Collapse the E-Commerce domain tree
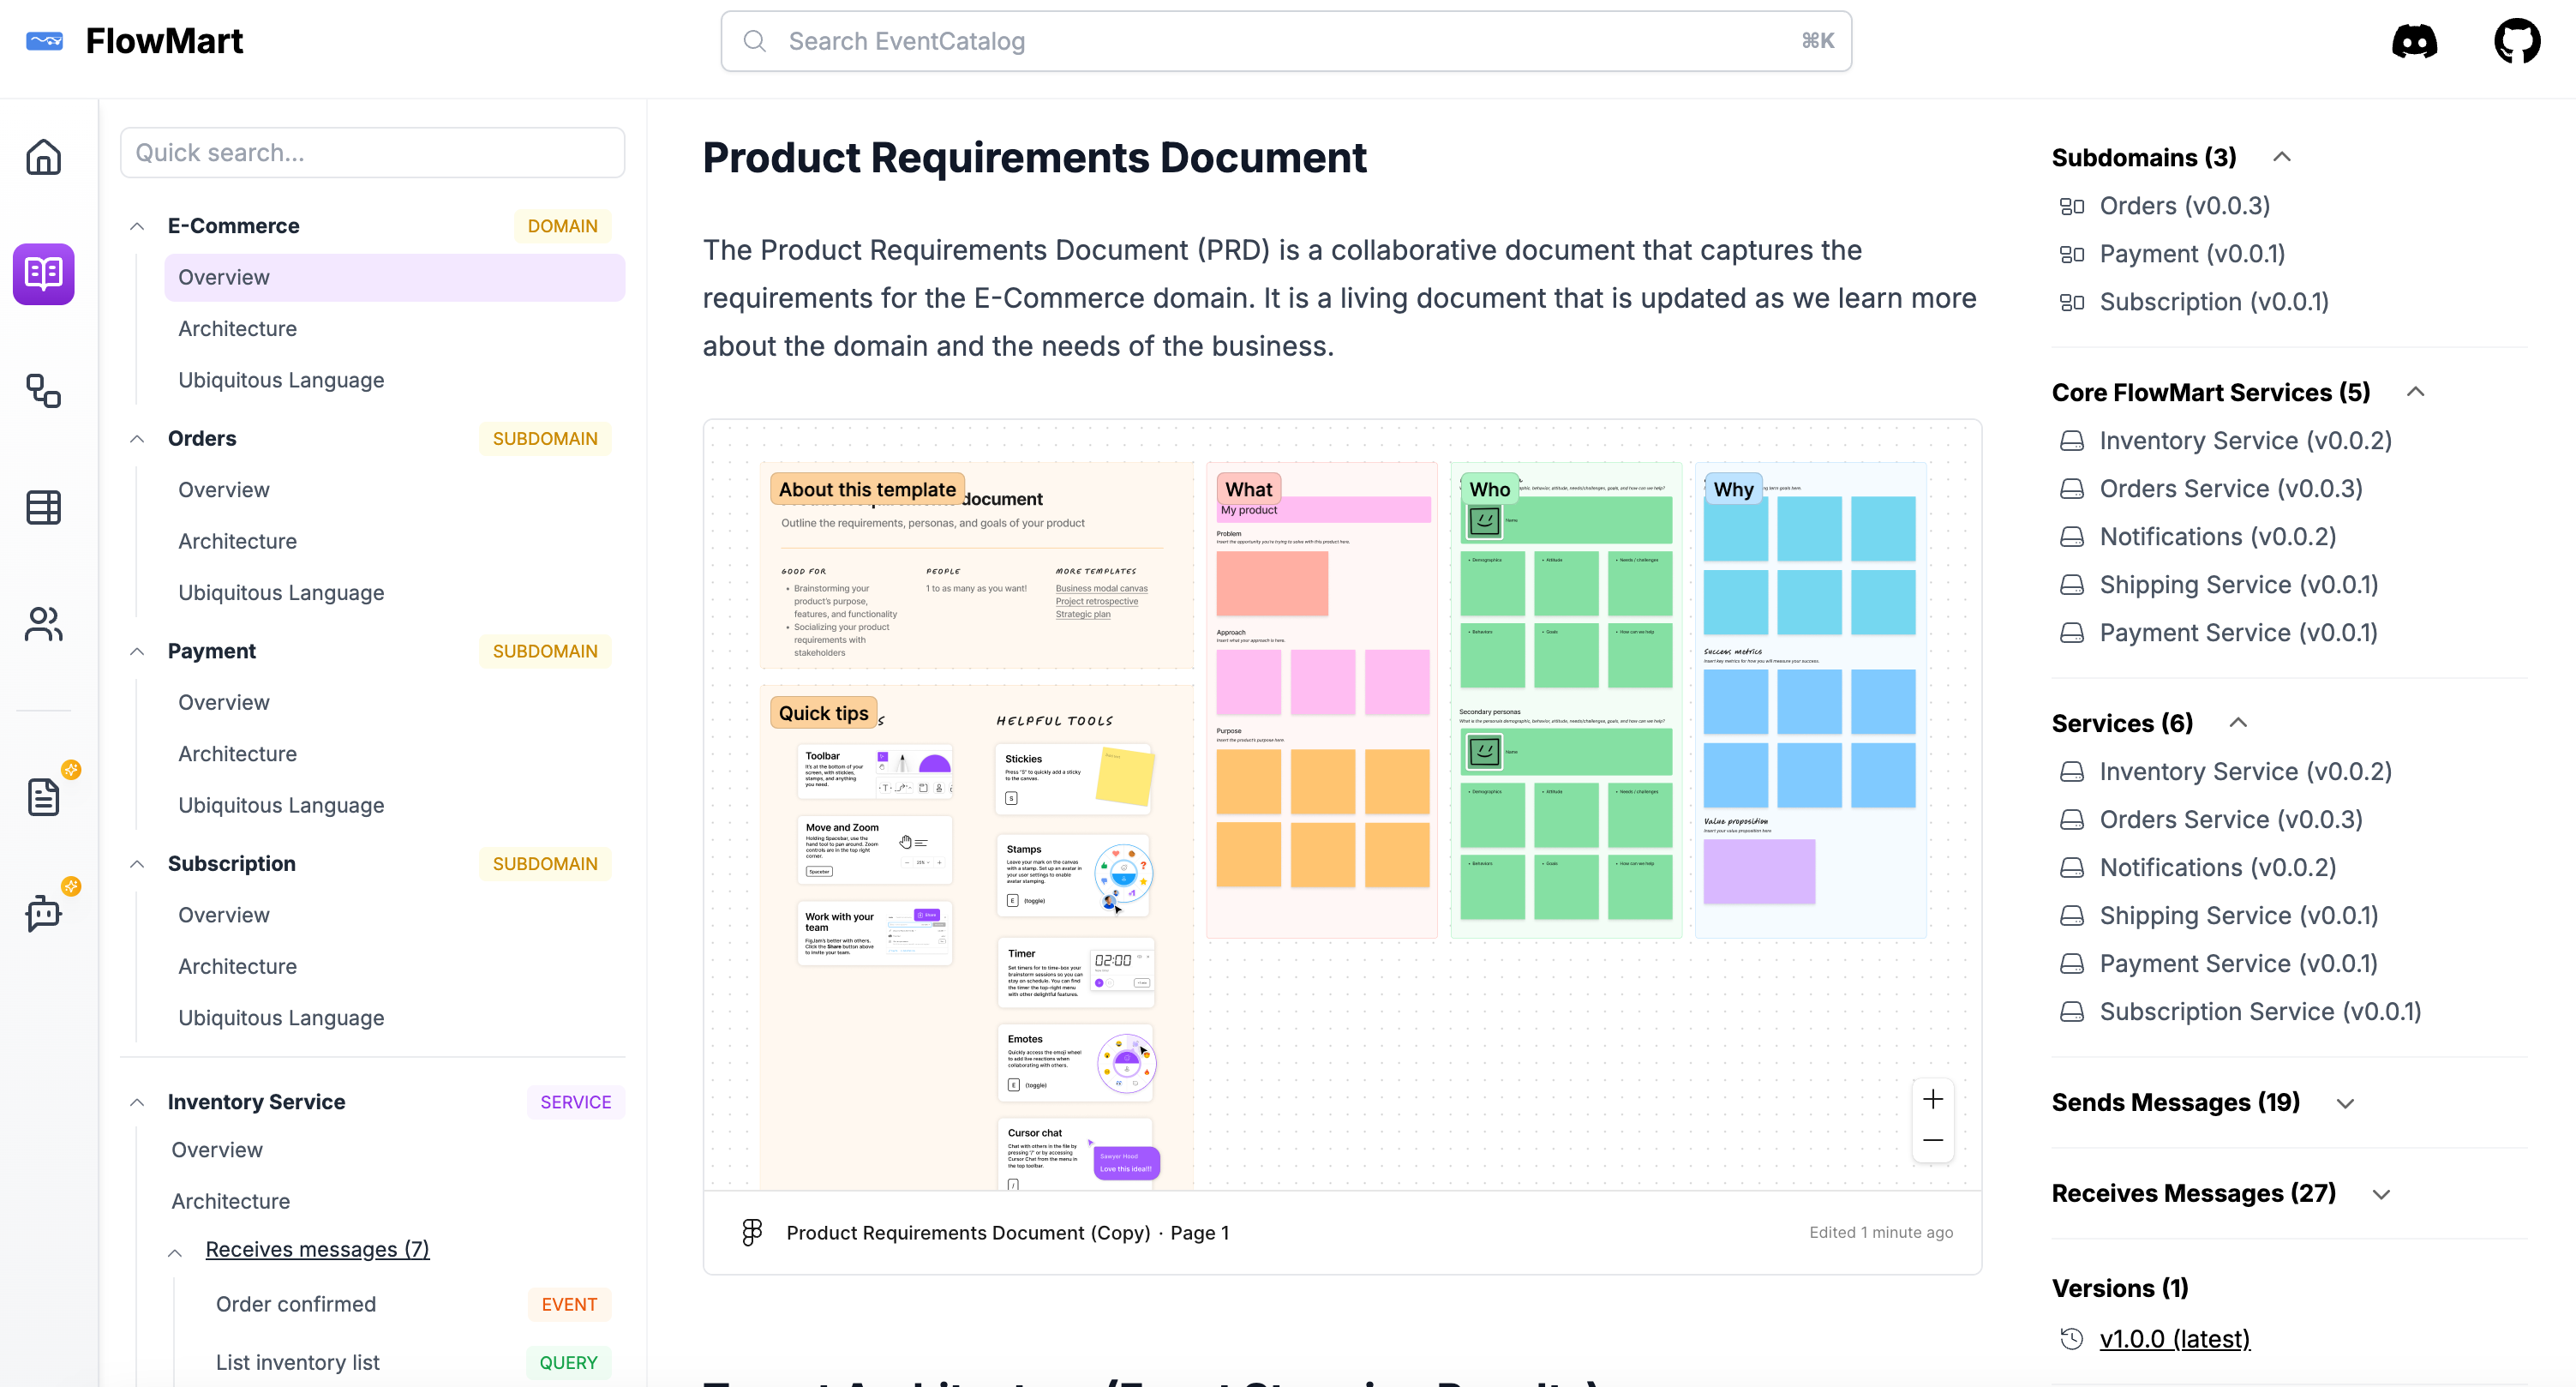The width and height of the screenshot is (2576, 1387). click(x=137, y=225)
